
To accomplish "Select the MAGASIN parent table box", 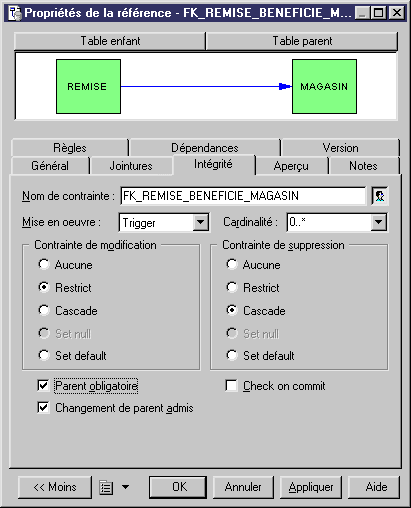I will pyautogui.click(x=324, y=87).
